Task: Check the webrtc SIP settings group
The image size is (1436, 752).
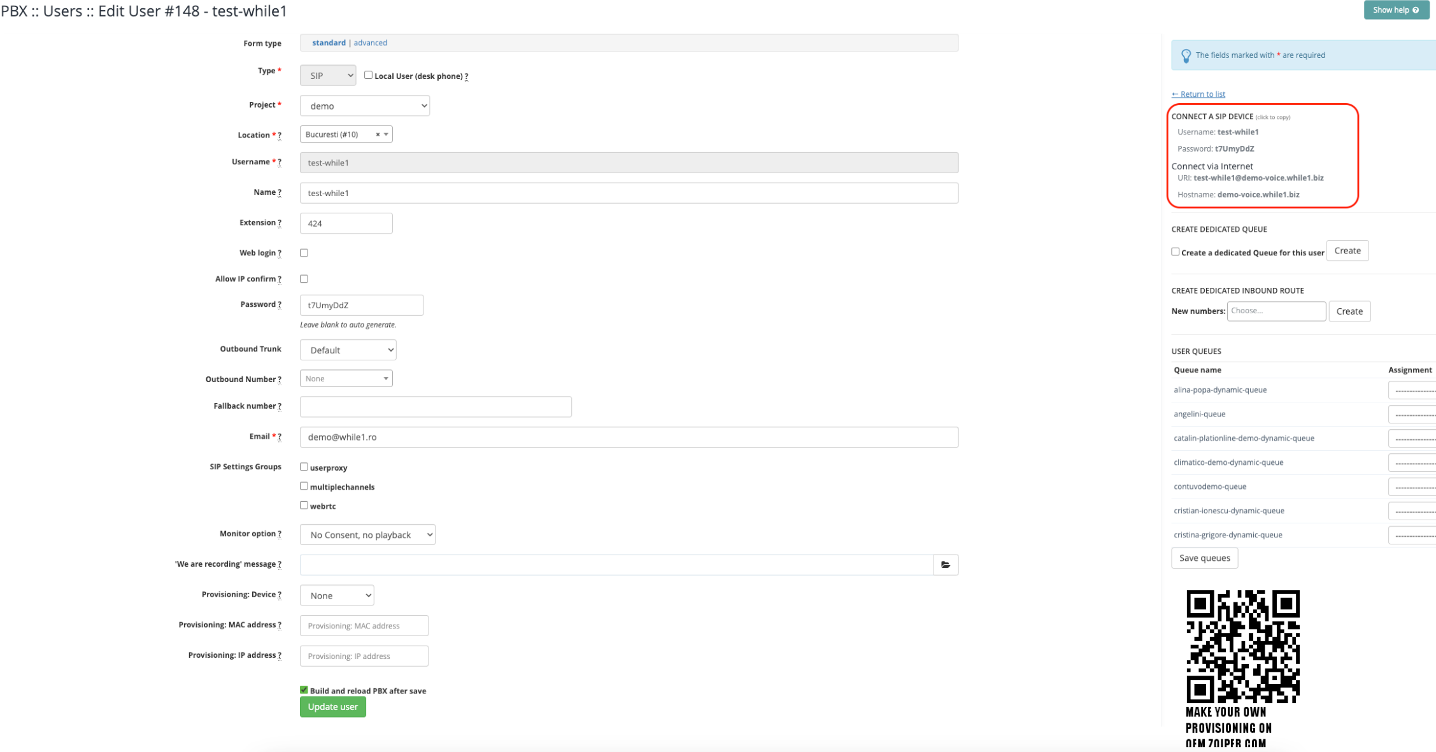Action: coord(304,506)
